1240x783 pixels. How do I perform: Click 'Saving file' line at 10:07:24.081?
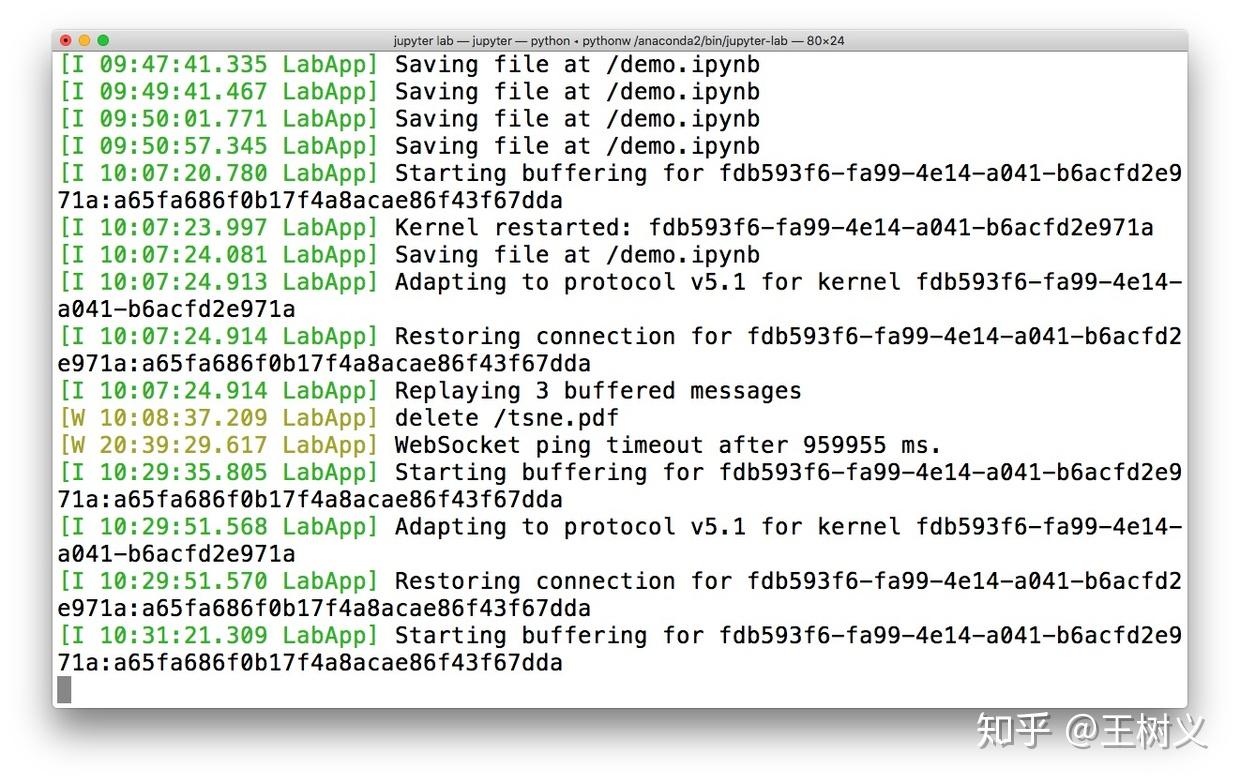[x=410, y=255]
